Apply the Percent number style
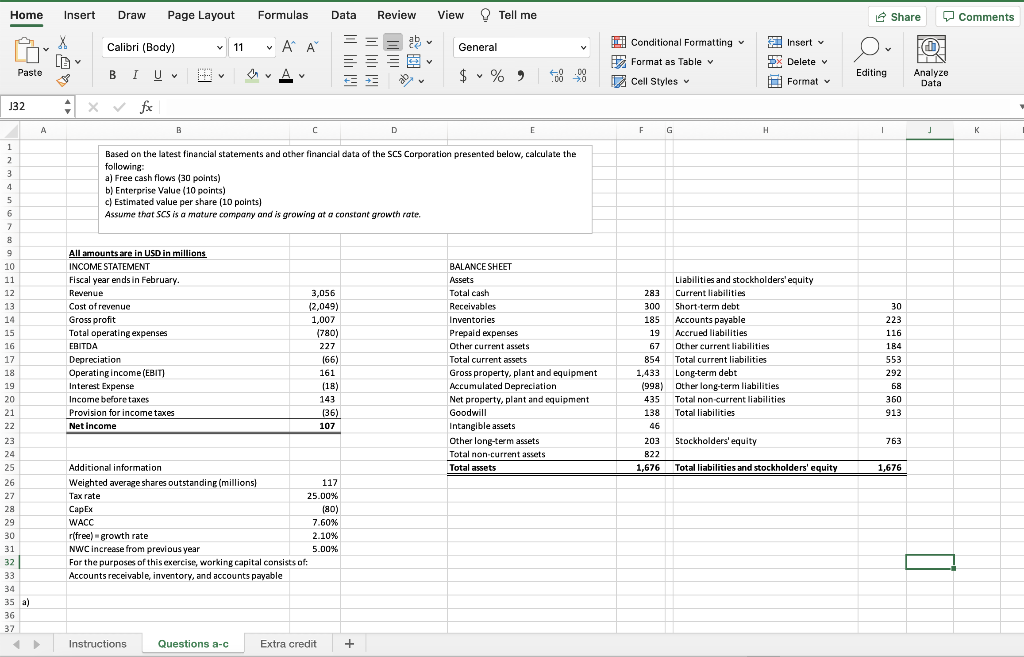The image size is (1024, 657). [x=495, y=76]
